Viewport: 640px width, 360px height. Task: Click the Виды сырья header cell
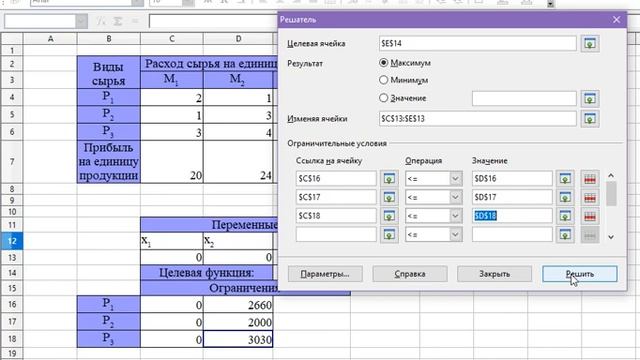(109, 73)
